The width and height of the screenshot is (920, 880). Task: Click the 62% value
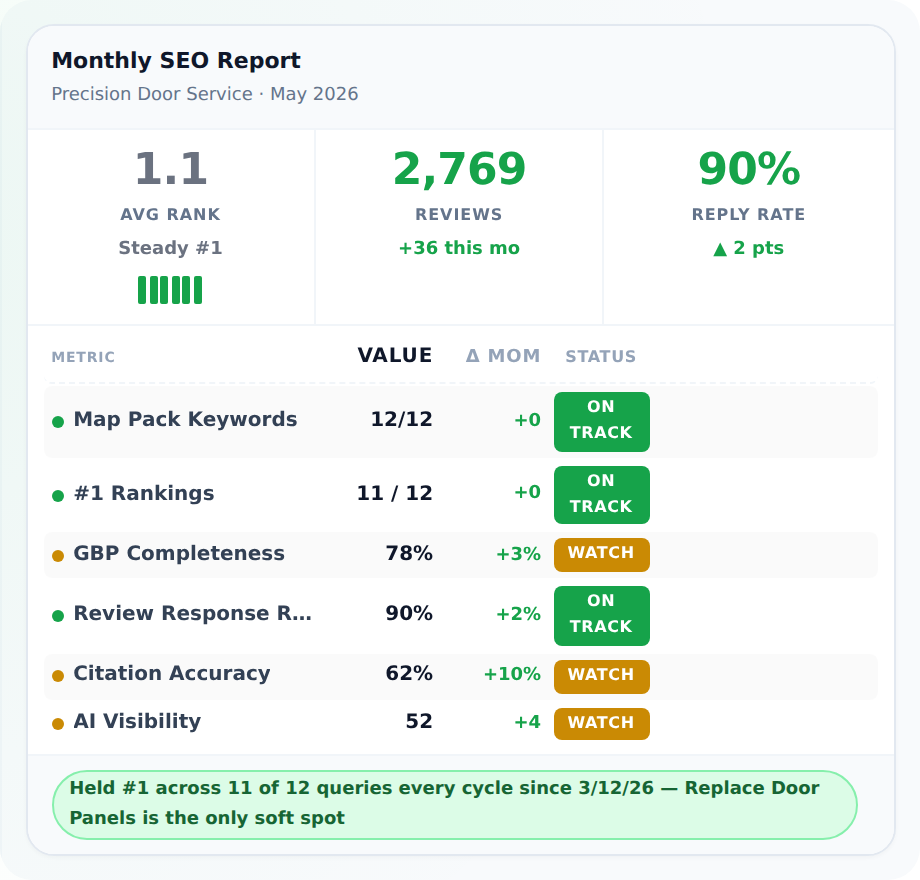(x=409, y=673)
